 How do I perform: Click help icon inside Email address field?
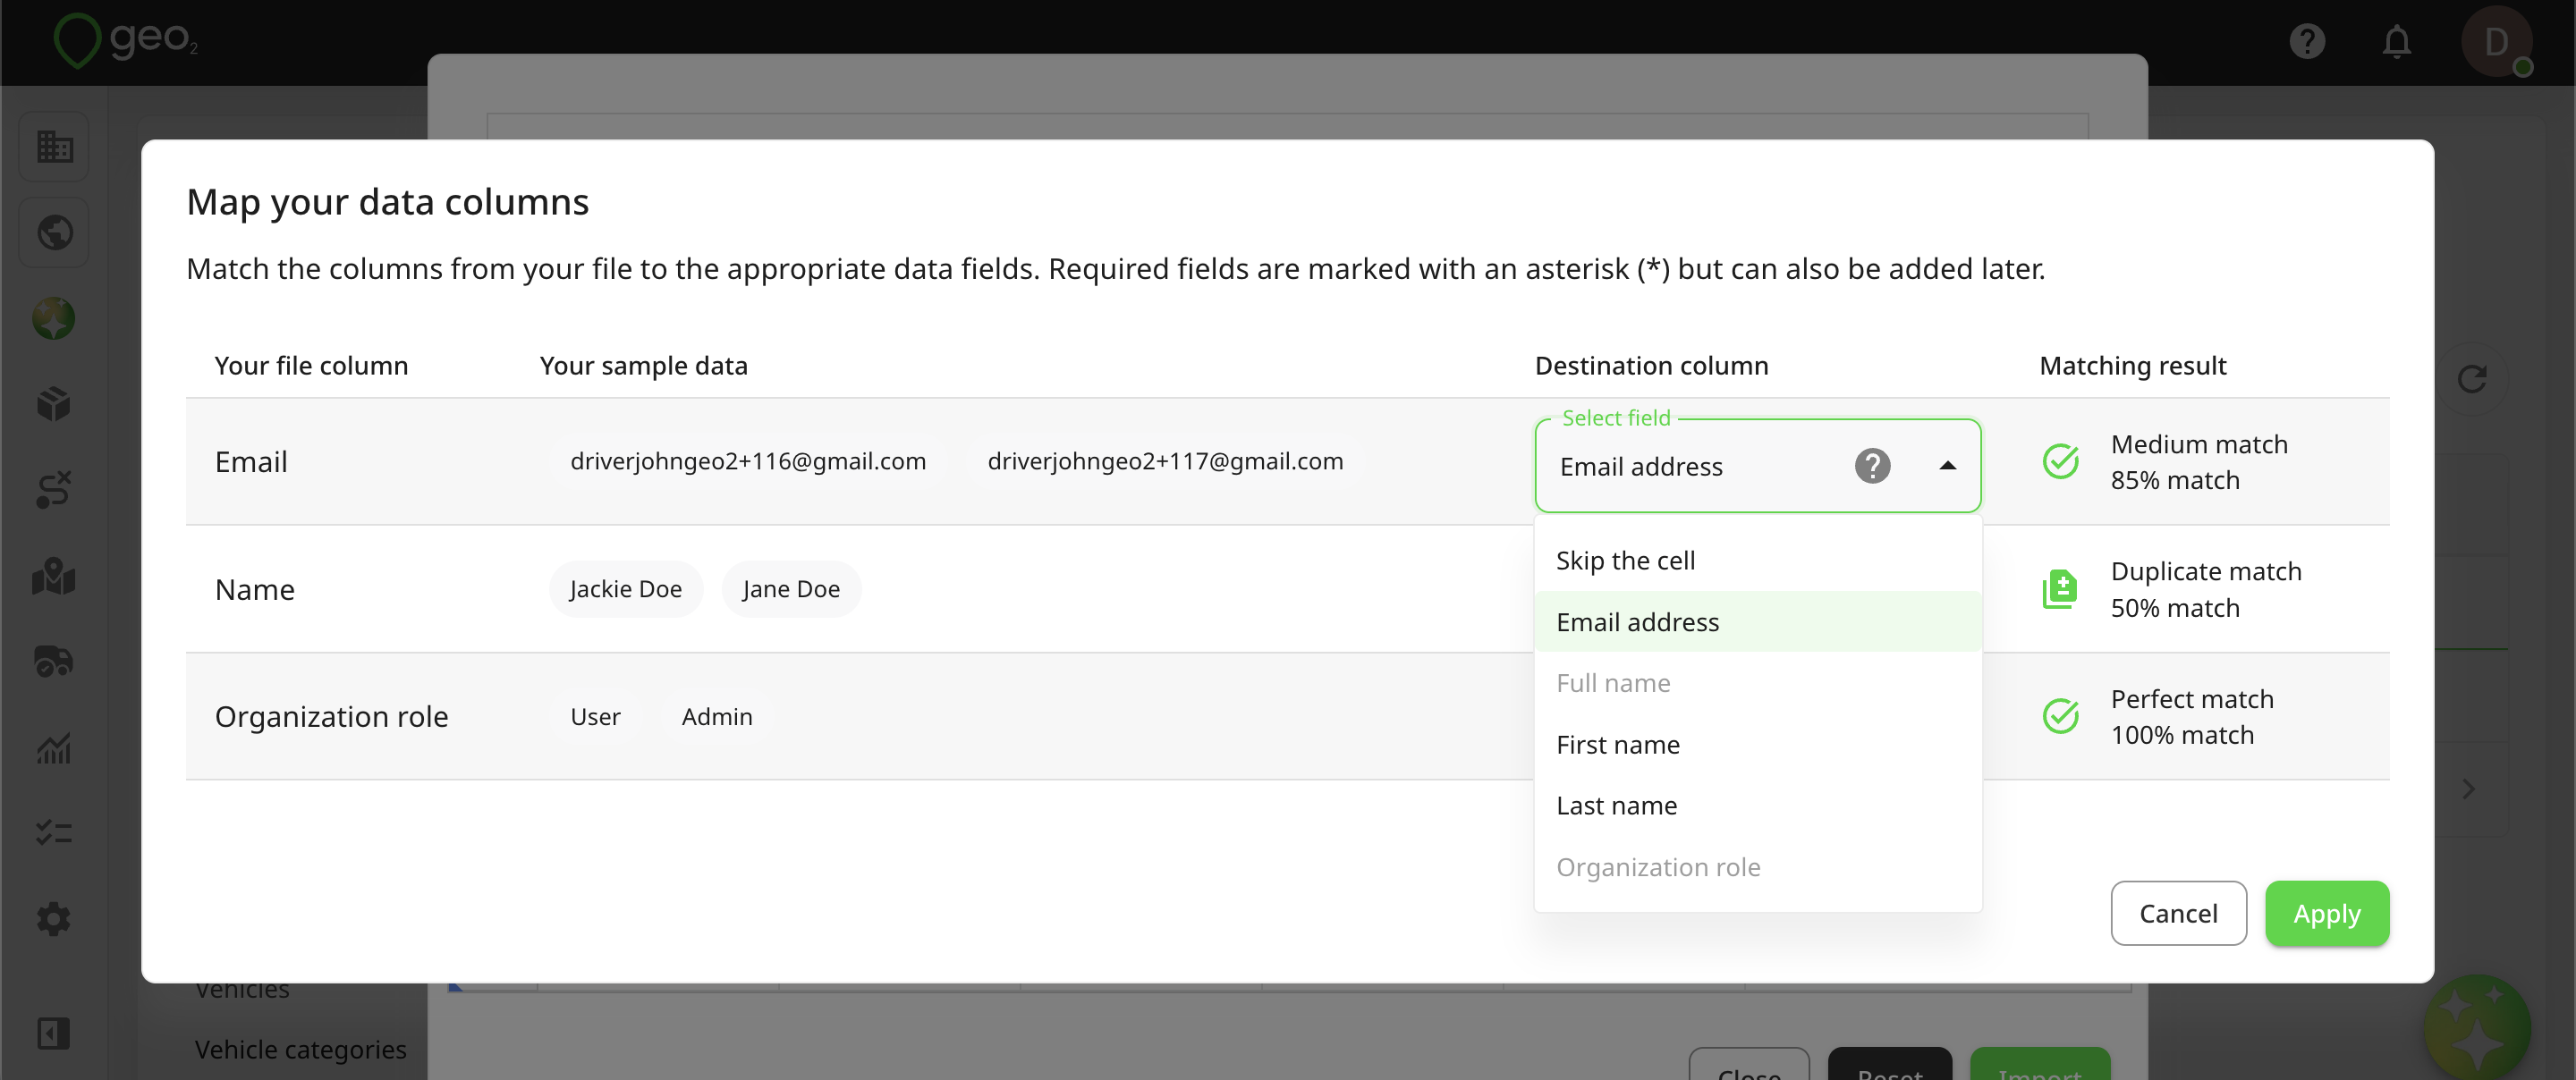(1872, 466)
